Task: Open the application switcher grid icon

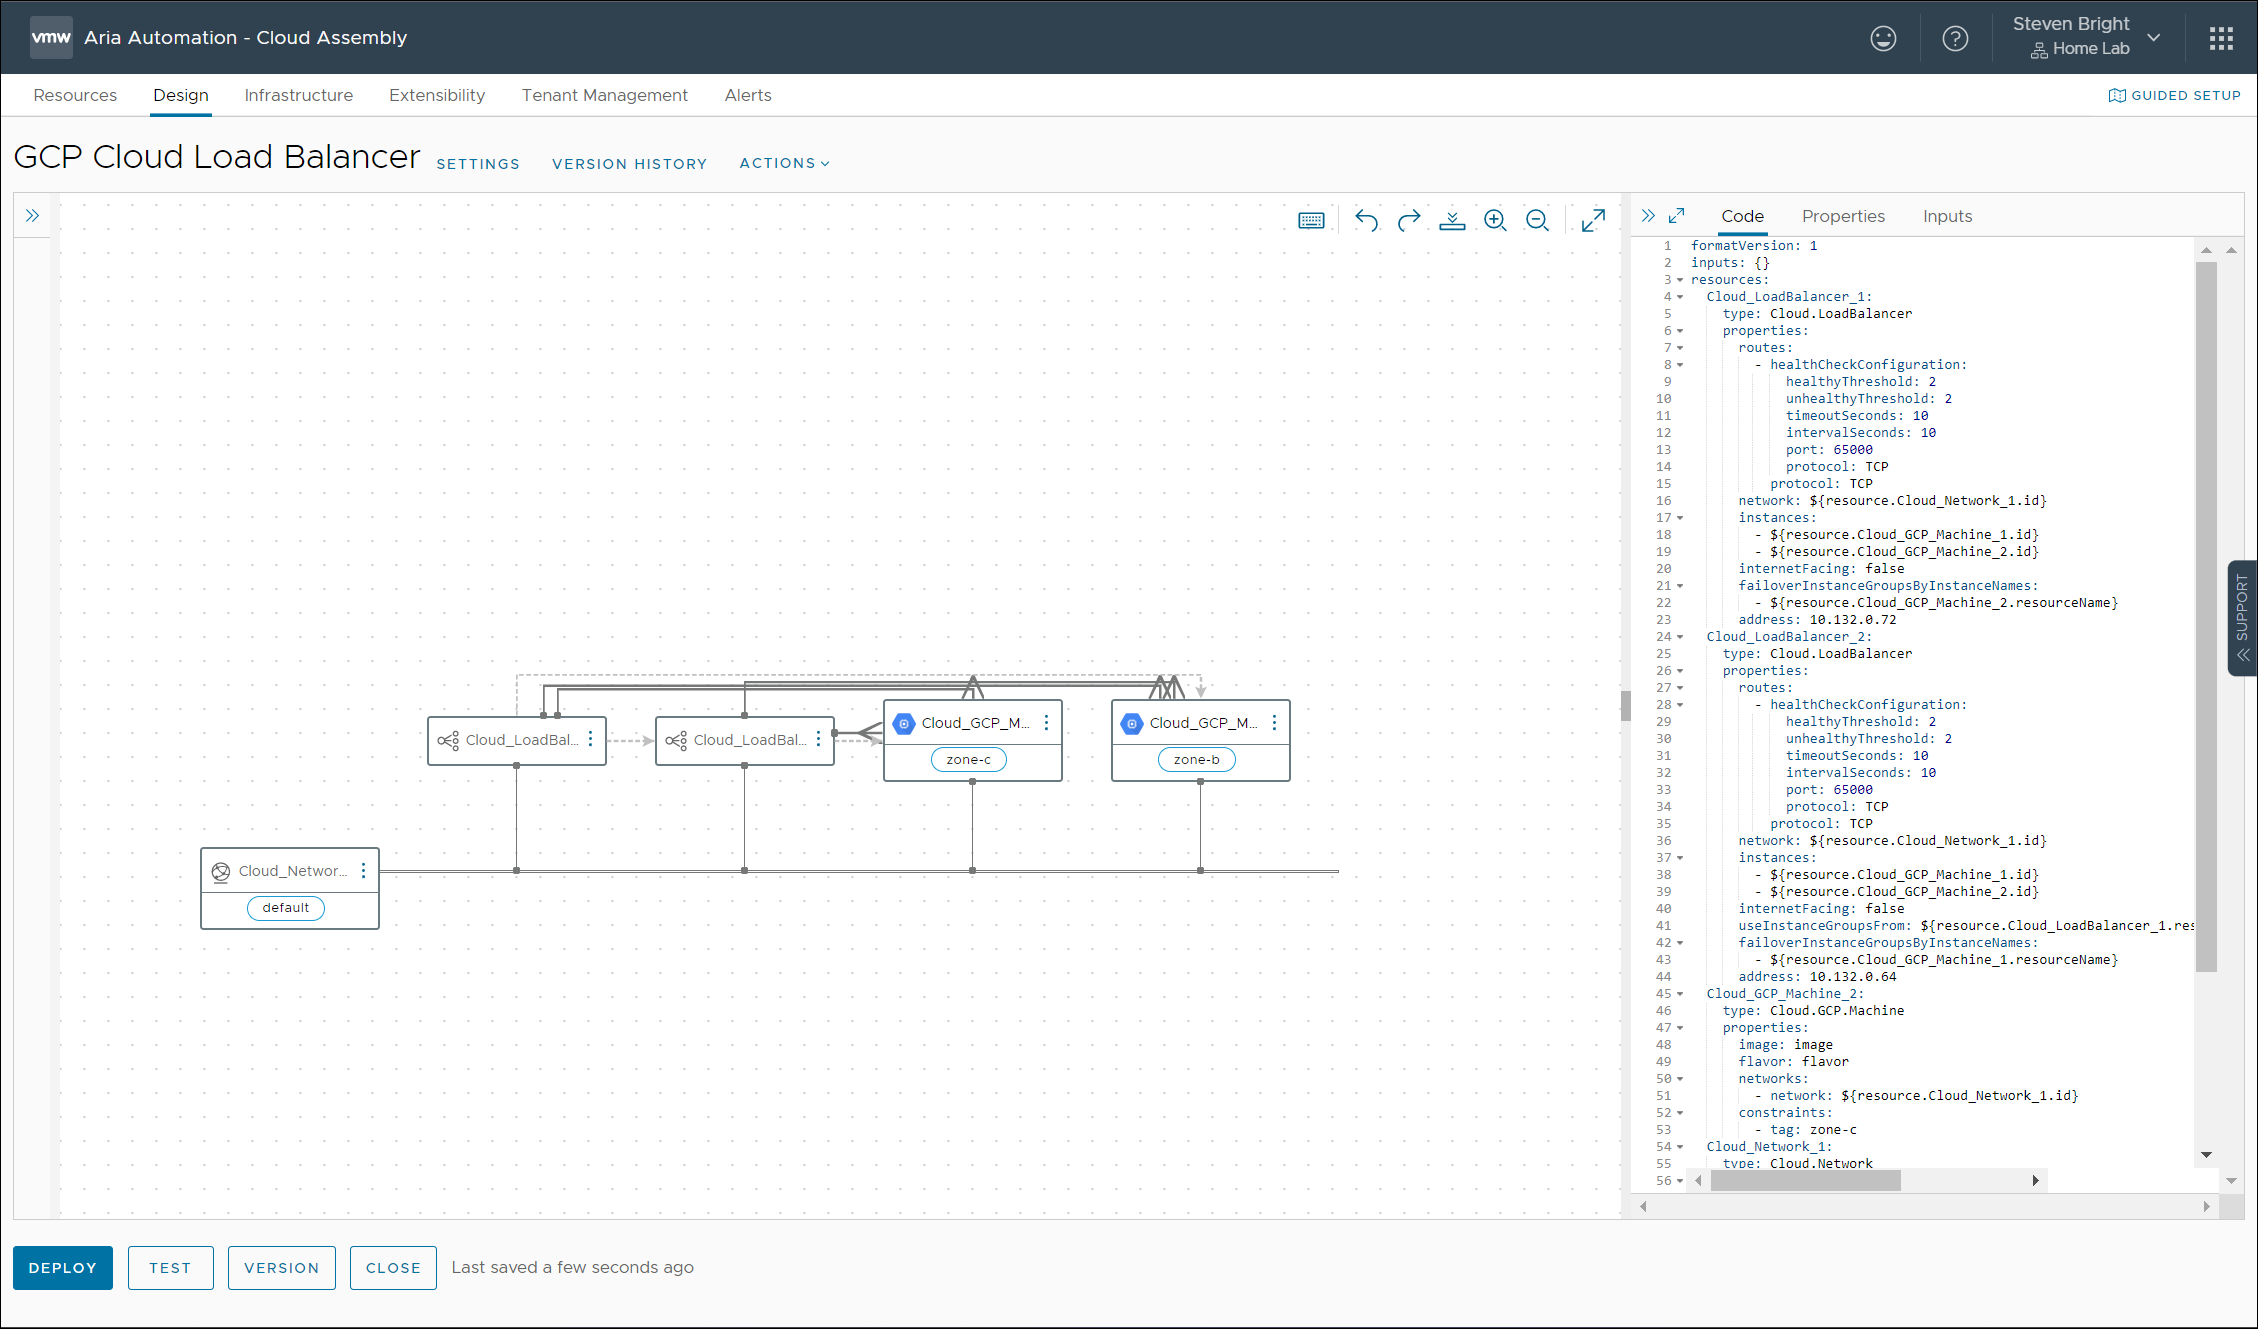Action: (x=2221, y=38)
